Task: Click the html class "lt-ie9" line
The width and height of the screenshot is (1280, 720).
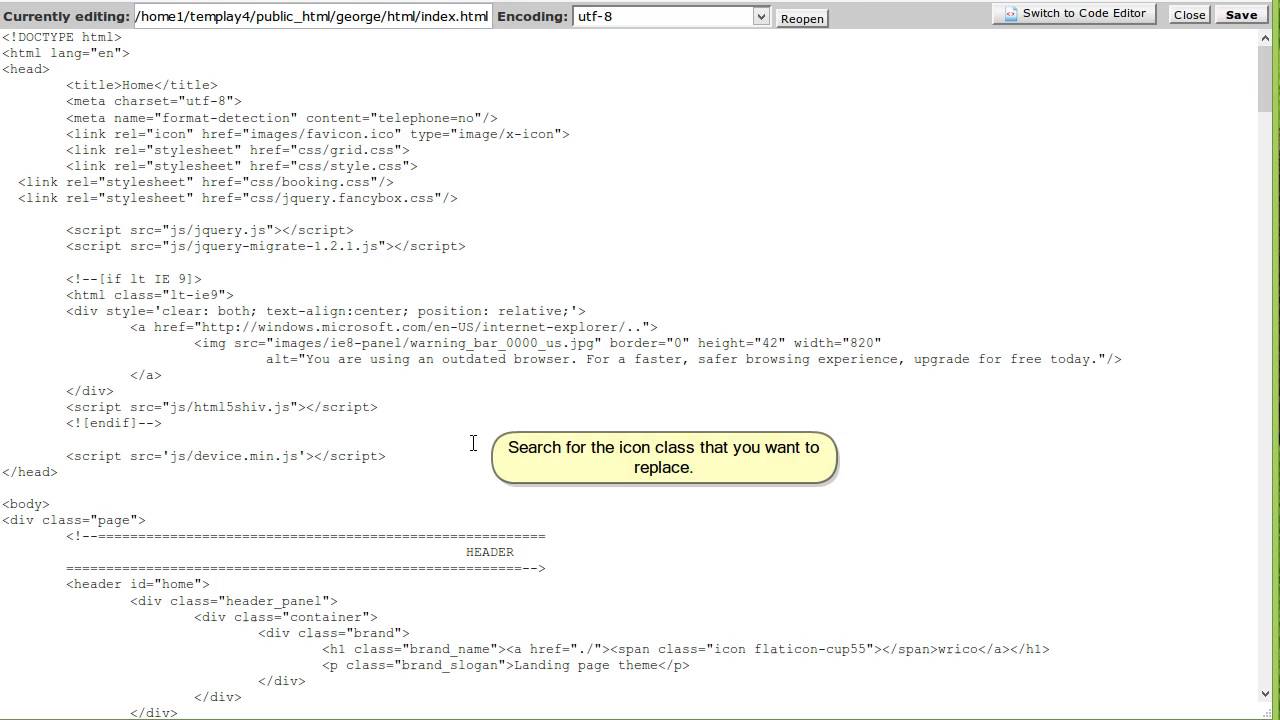Action: tap(150, 295)
